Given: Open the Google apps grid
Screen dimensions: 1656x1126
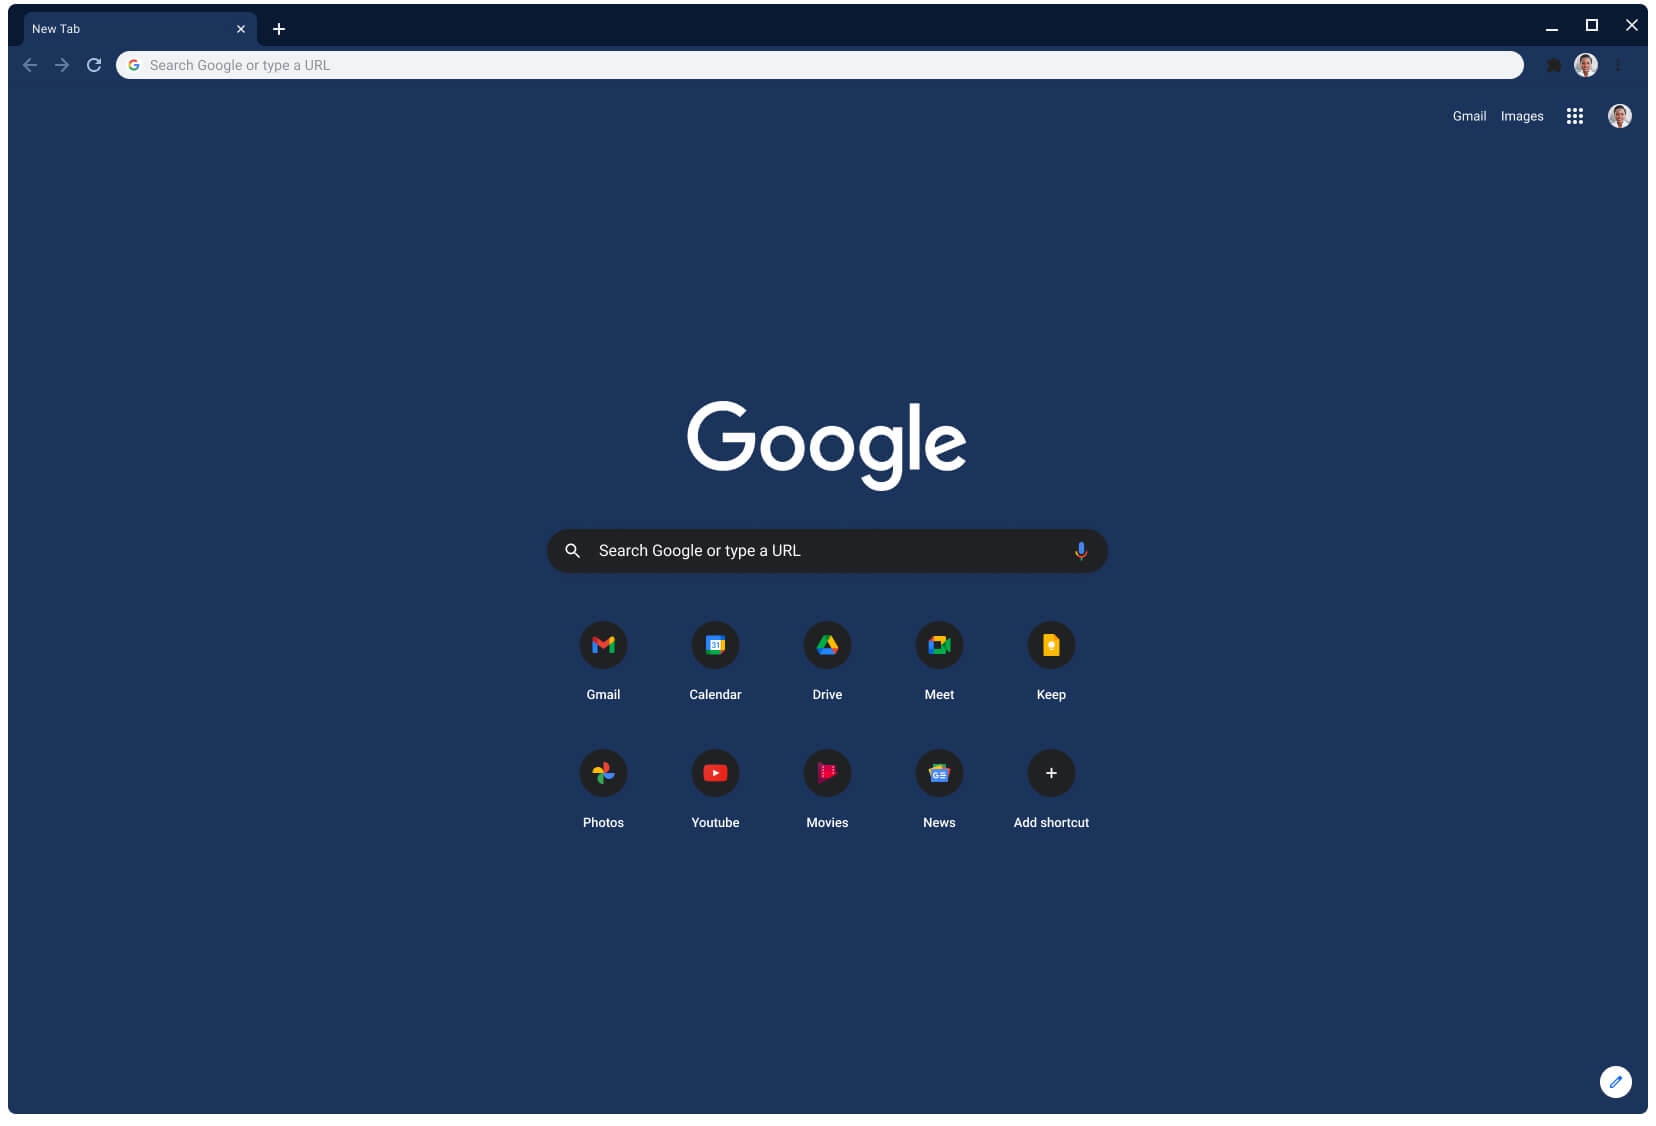Looking at the screenshot, I should (x=1574, y=116).
